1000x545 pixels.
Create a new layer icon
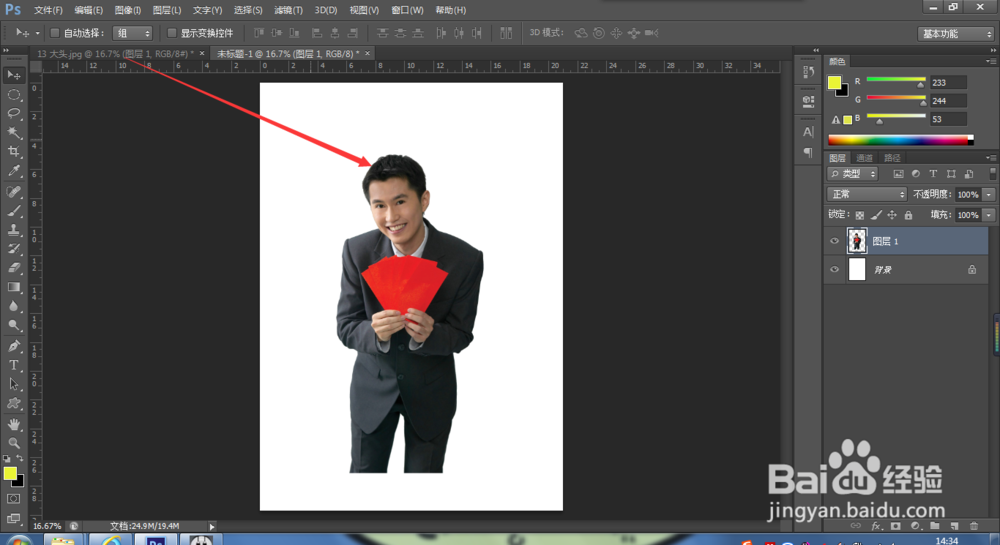(955, 526)
